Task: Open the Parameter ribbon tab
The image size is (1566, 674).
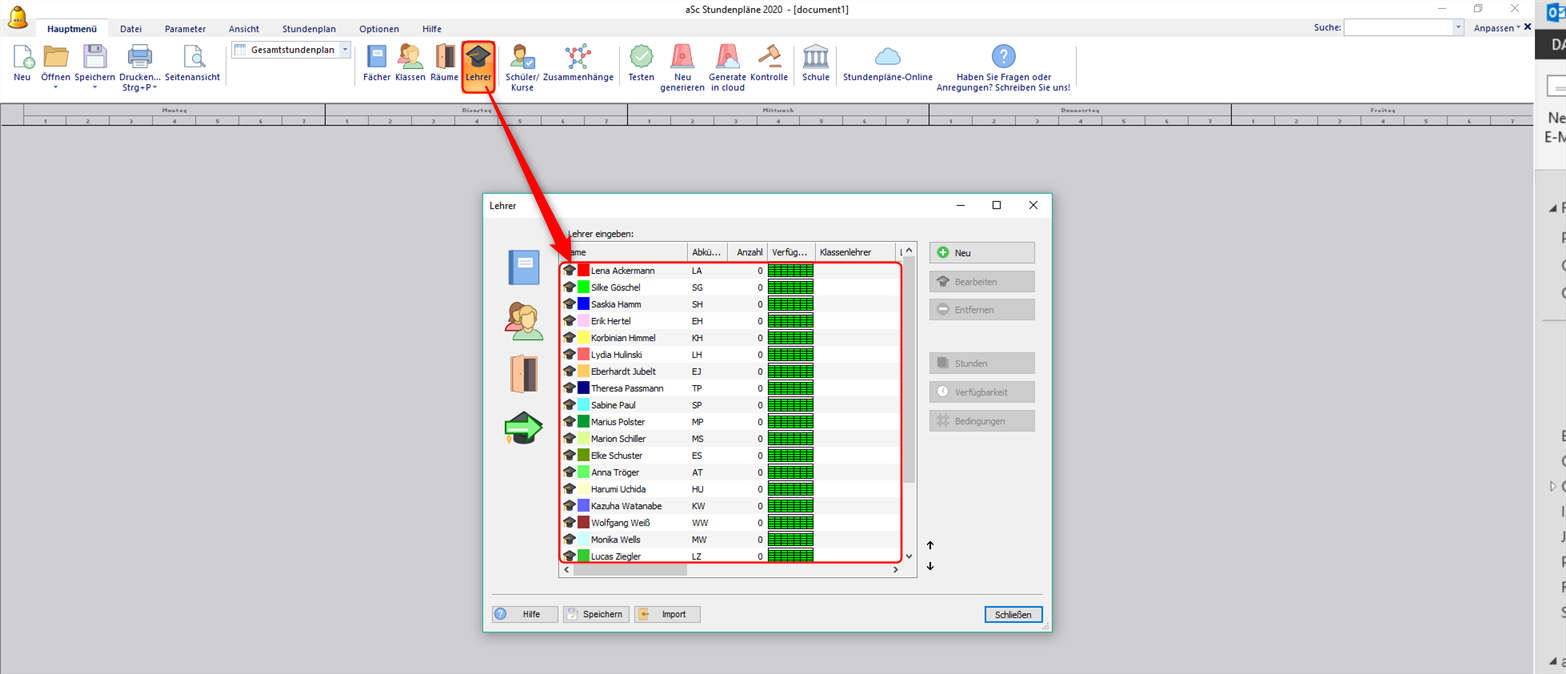Action: [185, 29]
